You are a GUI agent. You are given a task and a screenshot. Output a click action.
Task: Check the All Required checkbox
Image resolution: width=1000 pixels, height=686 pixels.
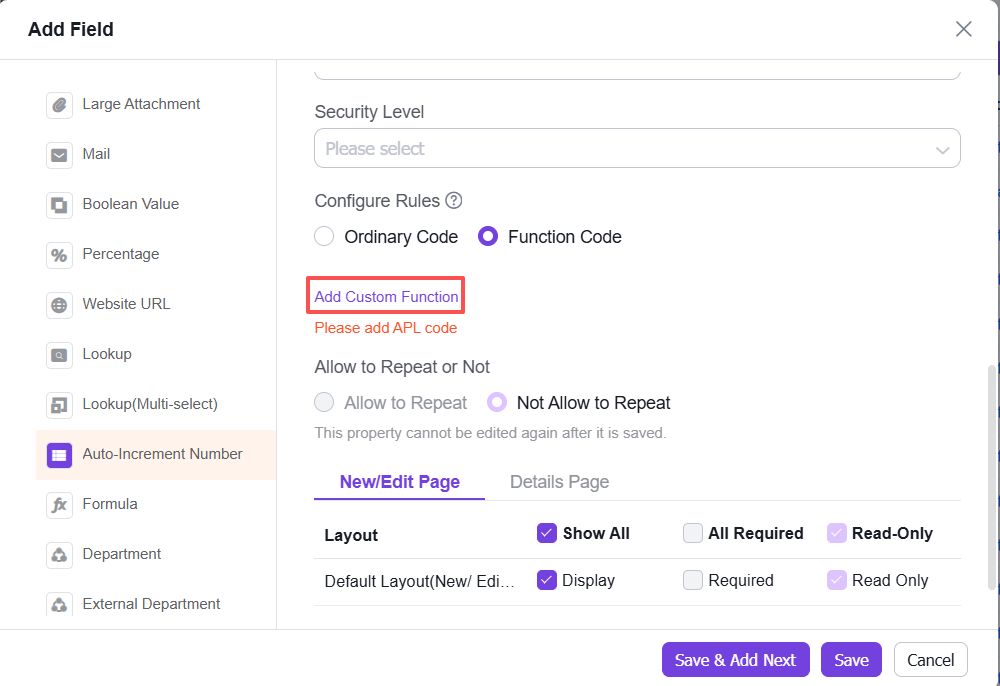pyautogui.click(x=693, y=533)
